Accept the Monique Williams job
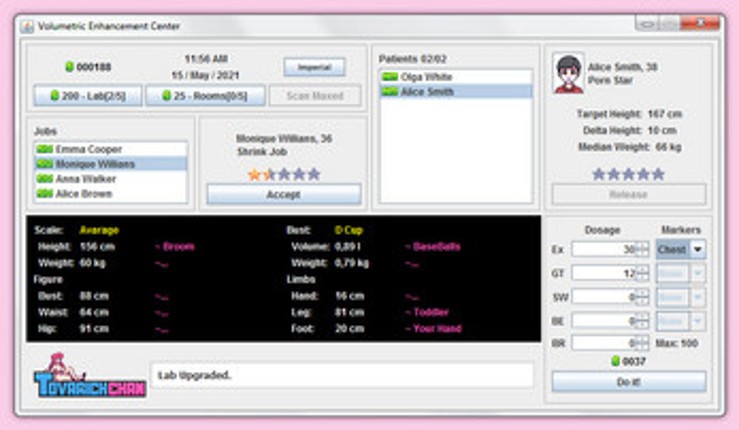 click(284, 194)
